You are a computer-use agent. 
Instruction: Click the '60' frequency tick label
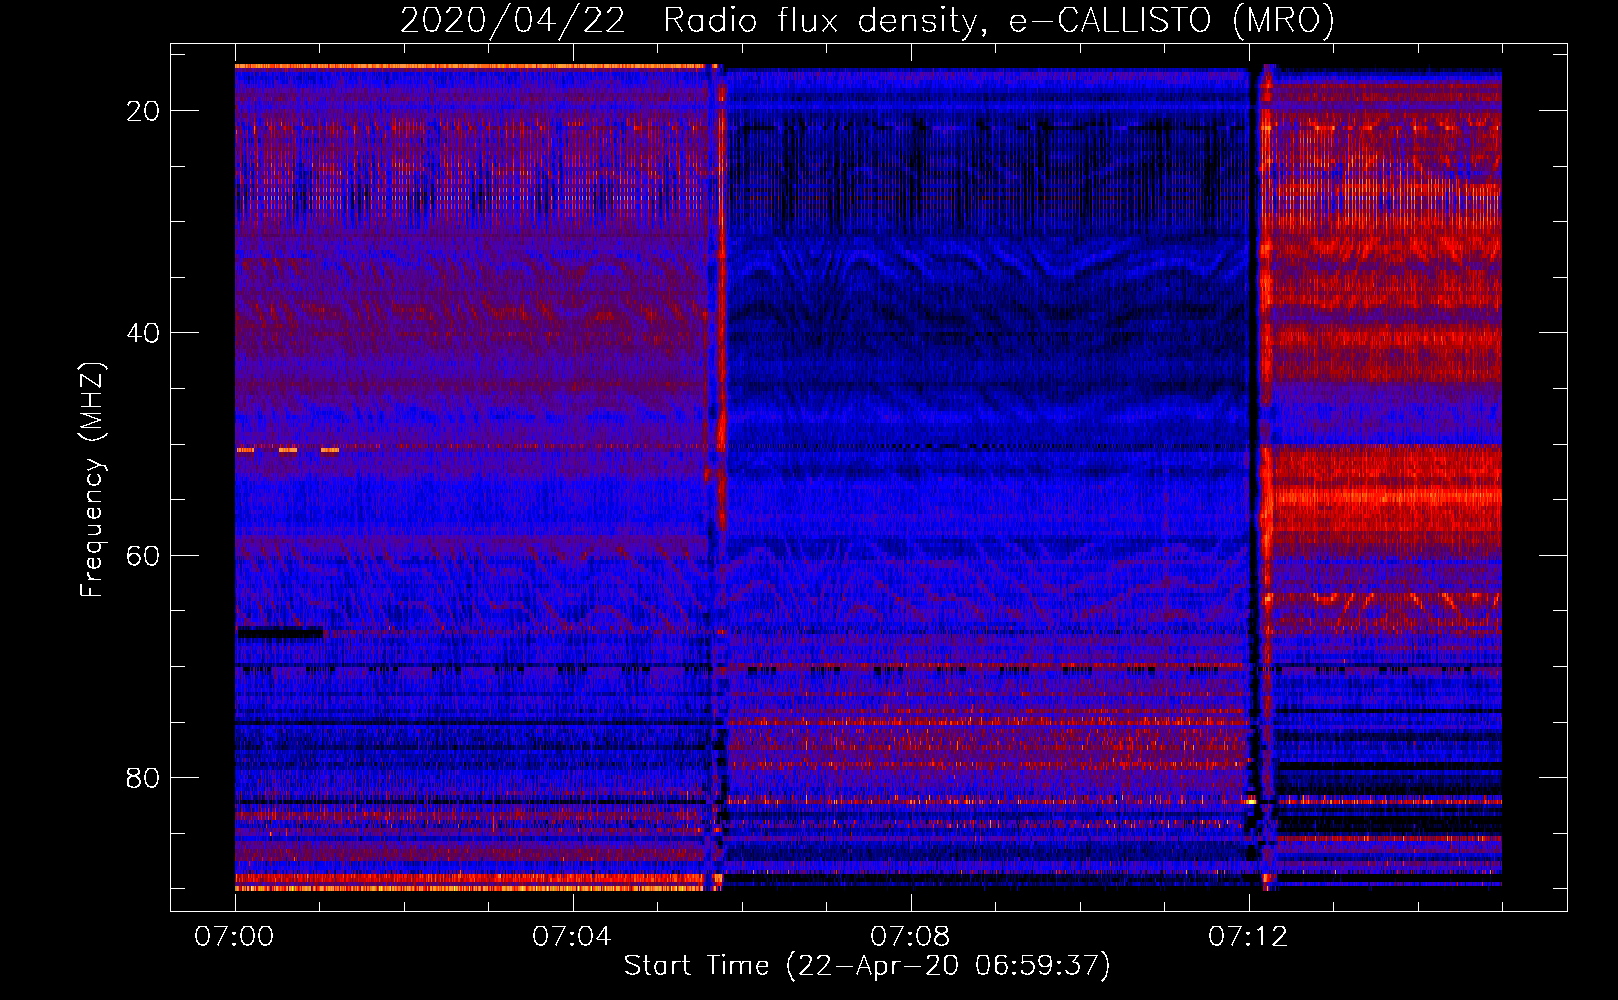143,556
